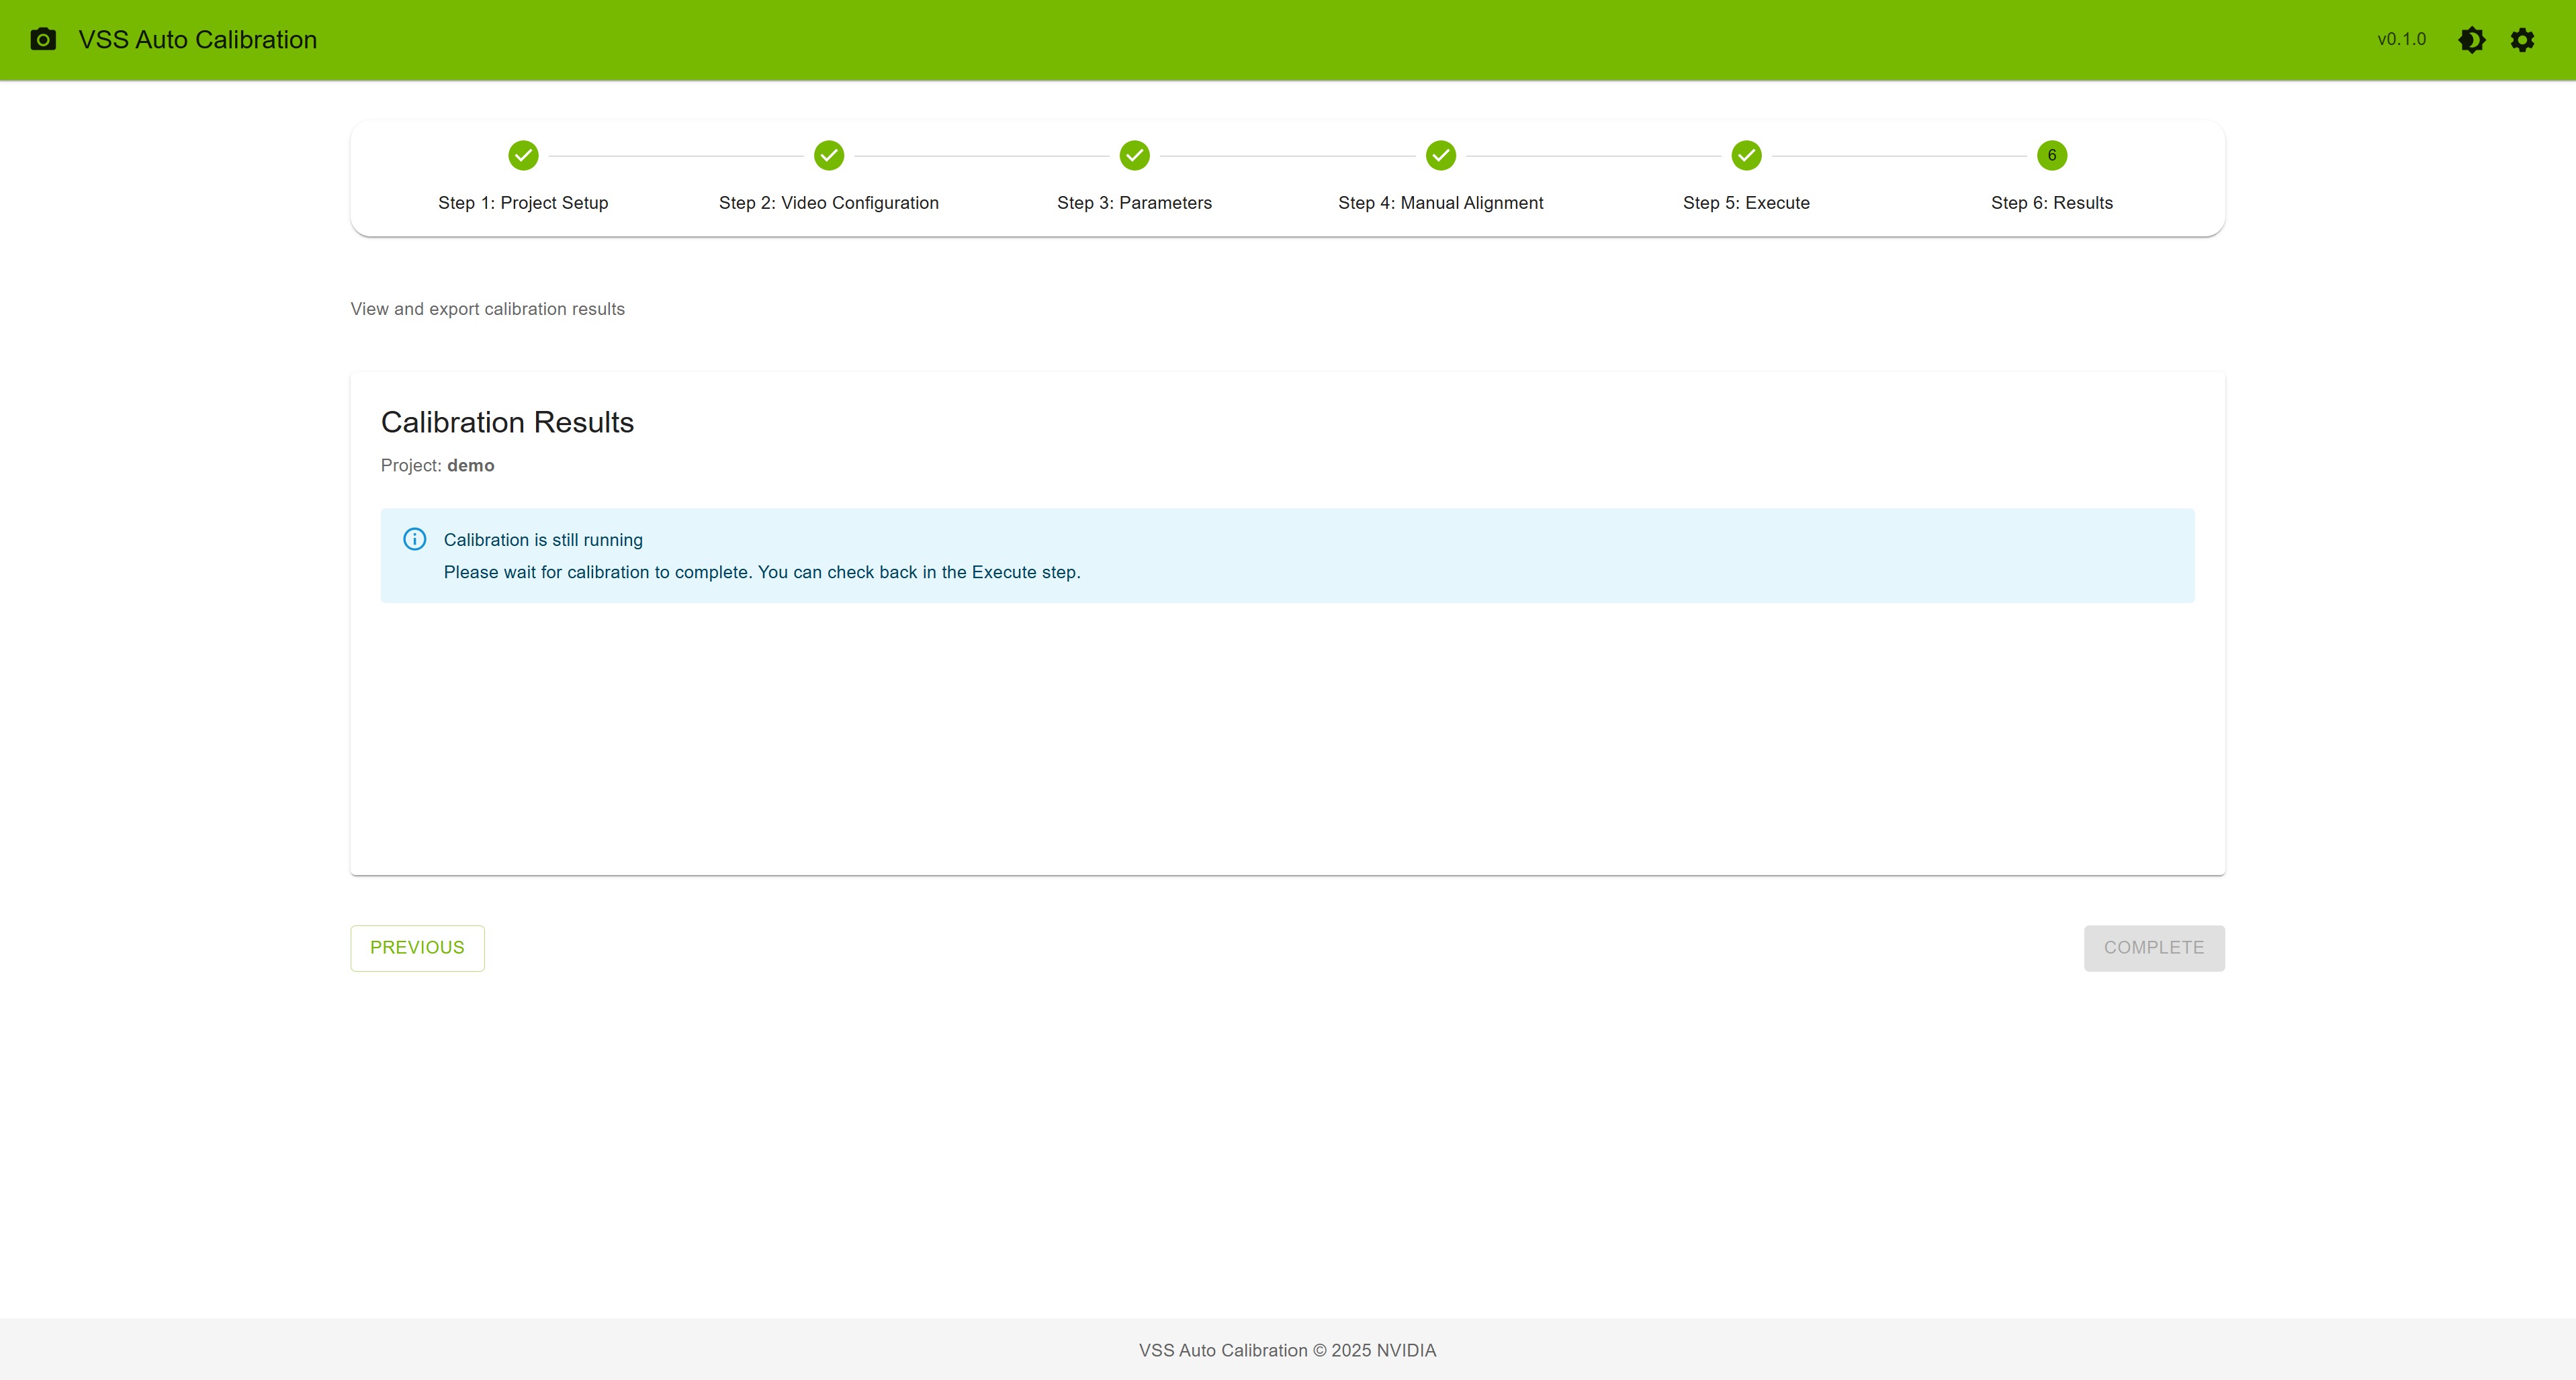Go to Step 1: Project Setup label
The image size is (2576, 1380).
click(x=523, y=203)
